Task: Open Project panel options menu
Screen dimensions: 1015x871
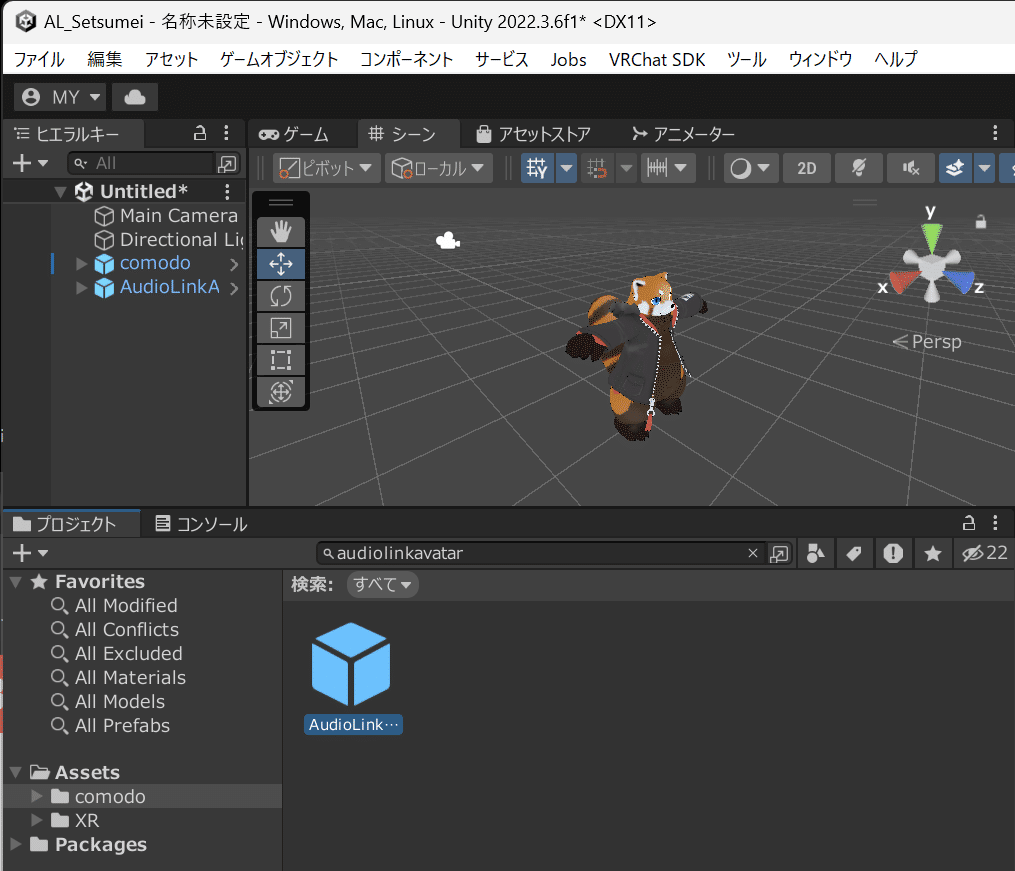Action: tap(995, 523)
